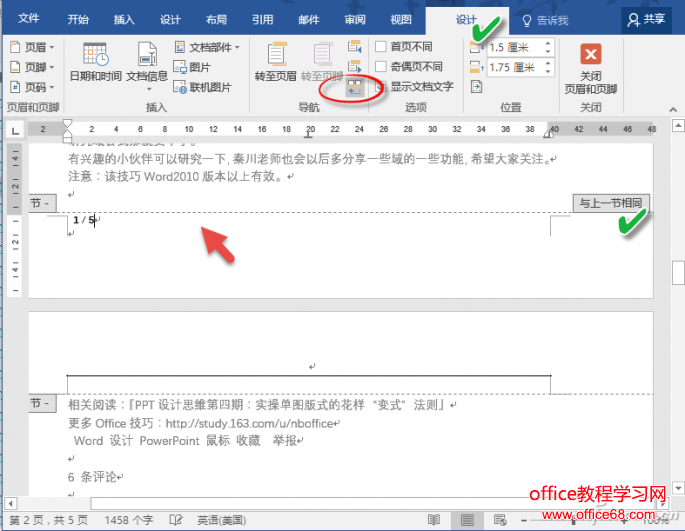Click the status bar page count 第2页,共5页
Screen dimensions: 685x531
click(48, 520)
